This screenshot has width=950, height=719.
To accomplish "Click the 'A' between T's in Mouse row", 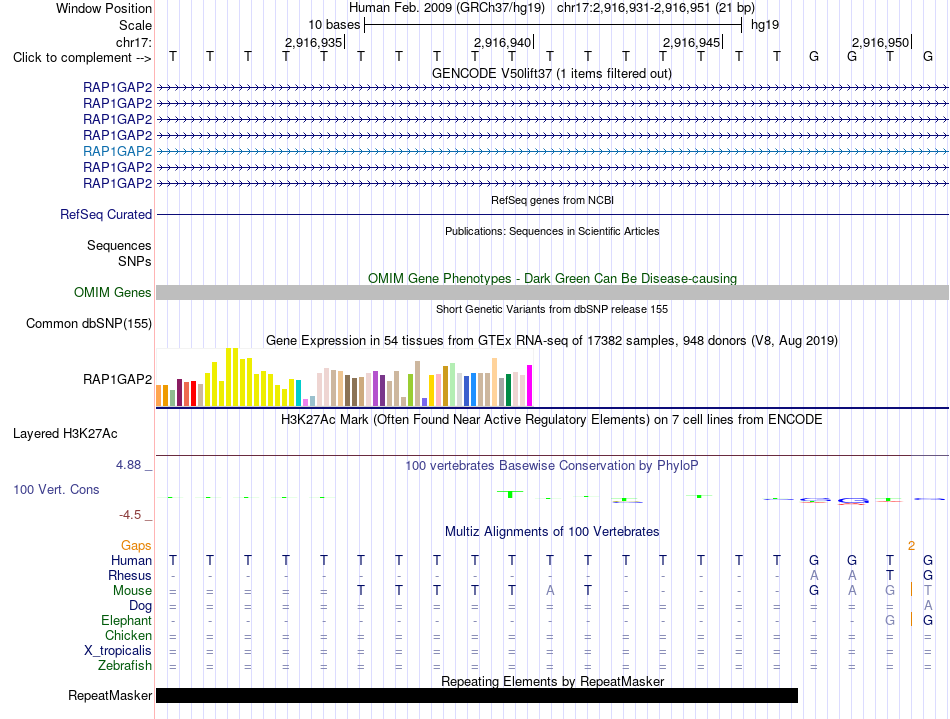I will [550, 591].
